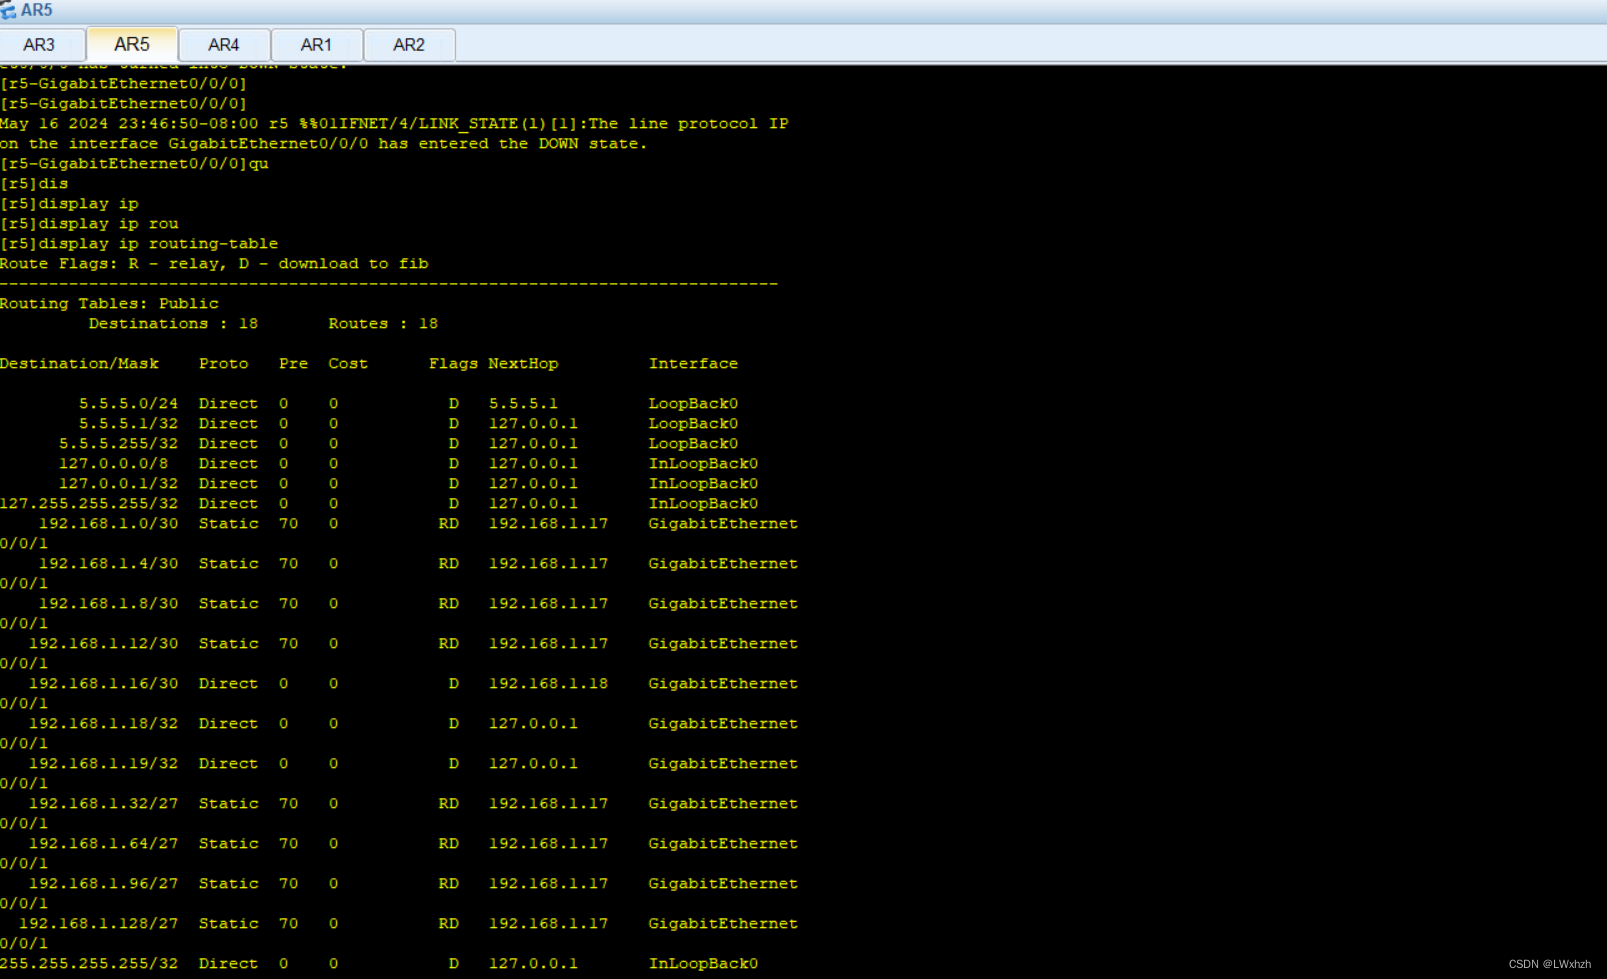Select the AR5 tab
This screenshot has width=1607, height=979.
point(132,44)
